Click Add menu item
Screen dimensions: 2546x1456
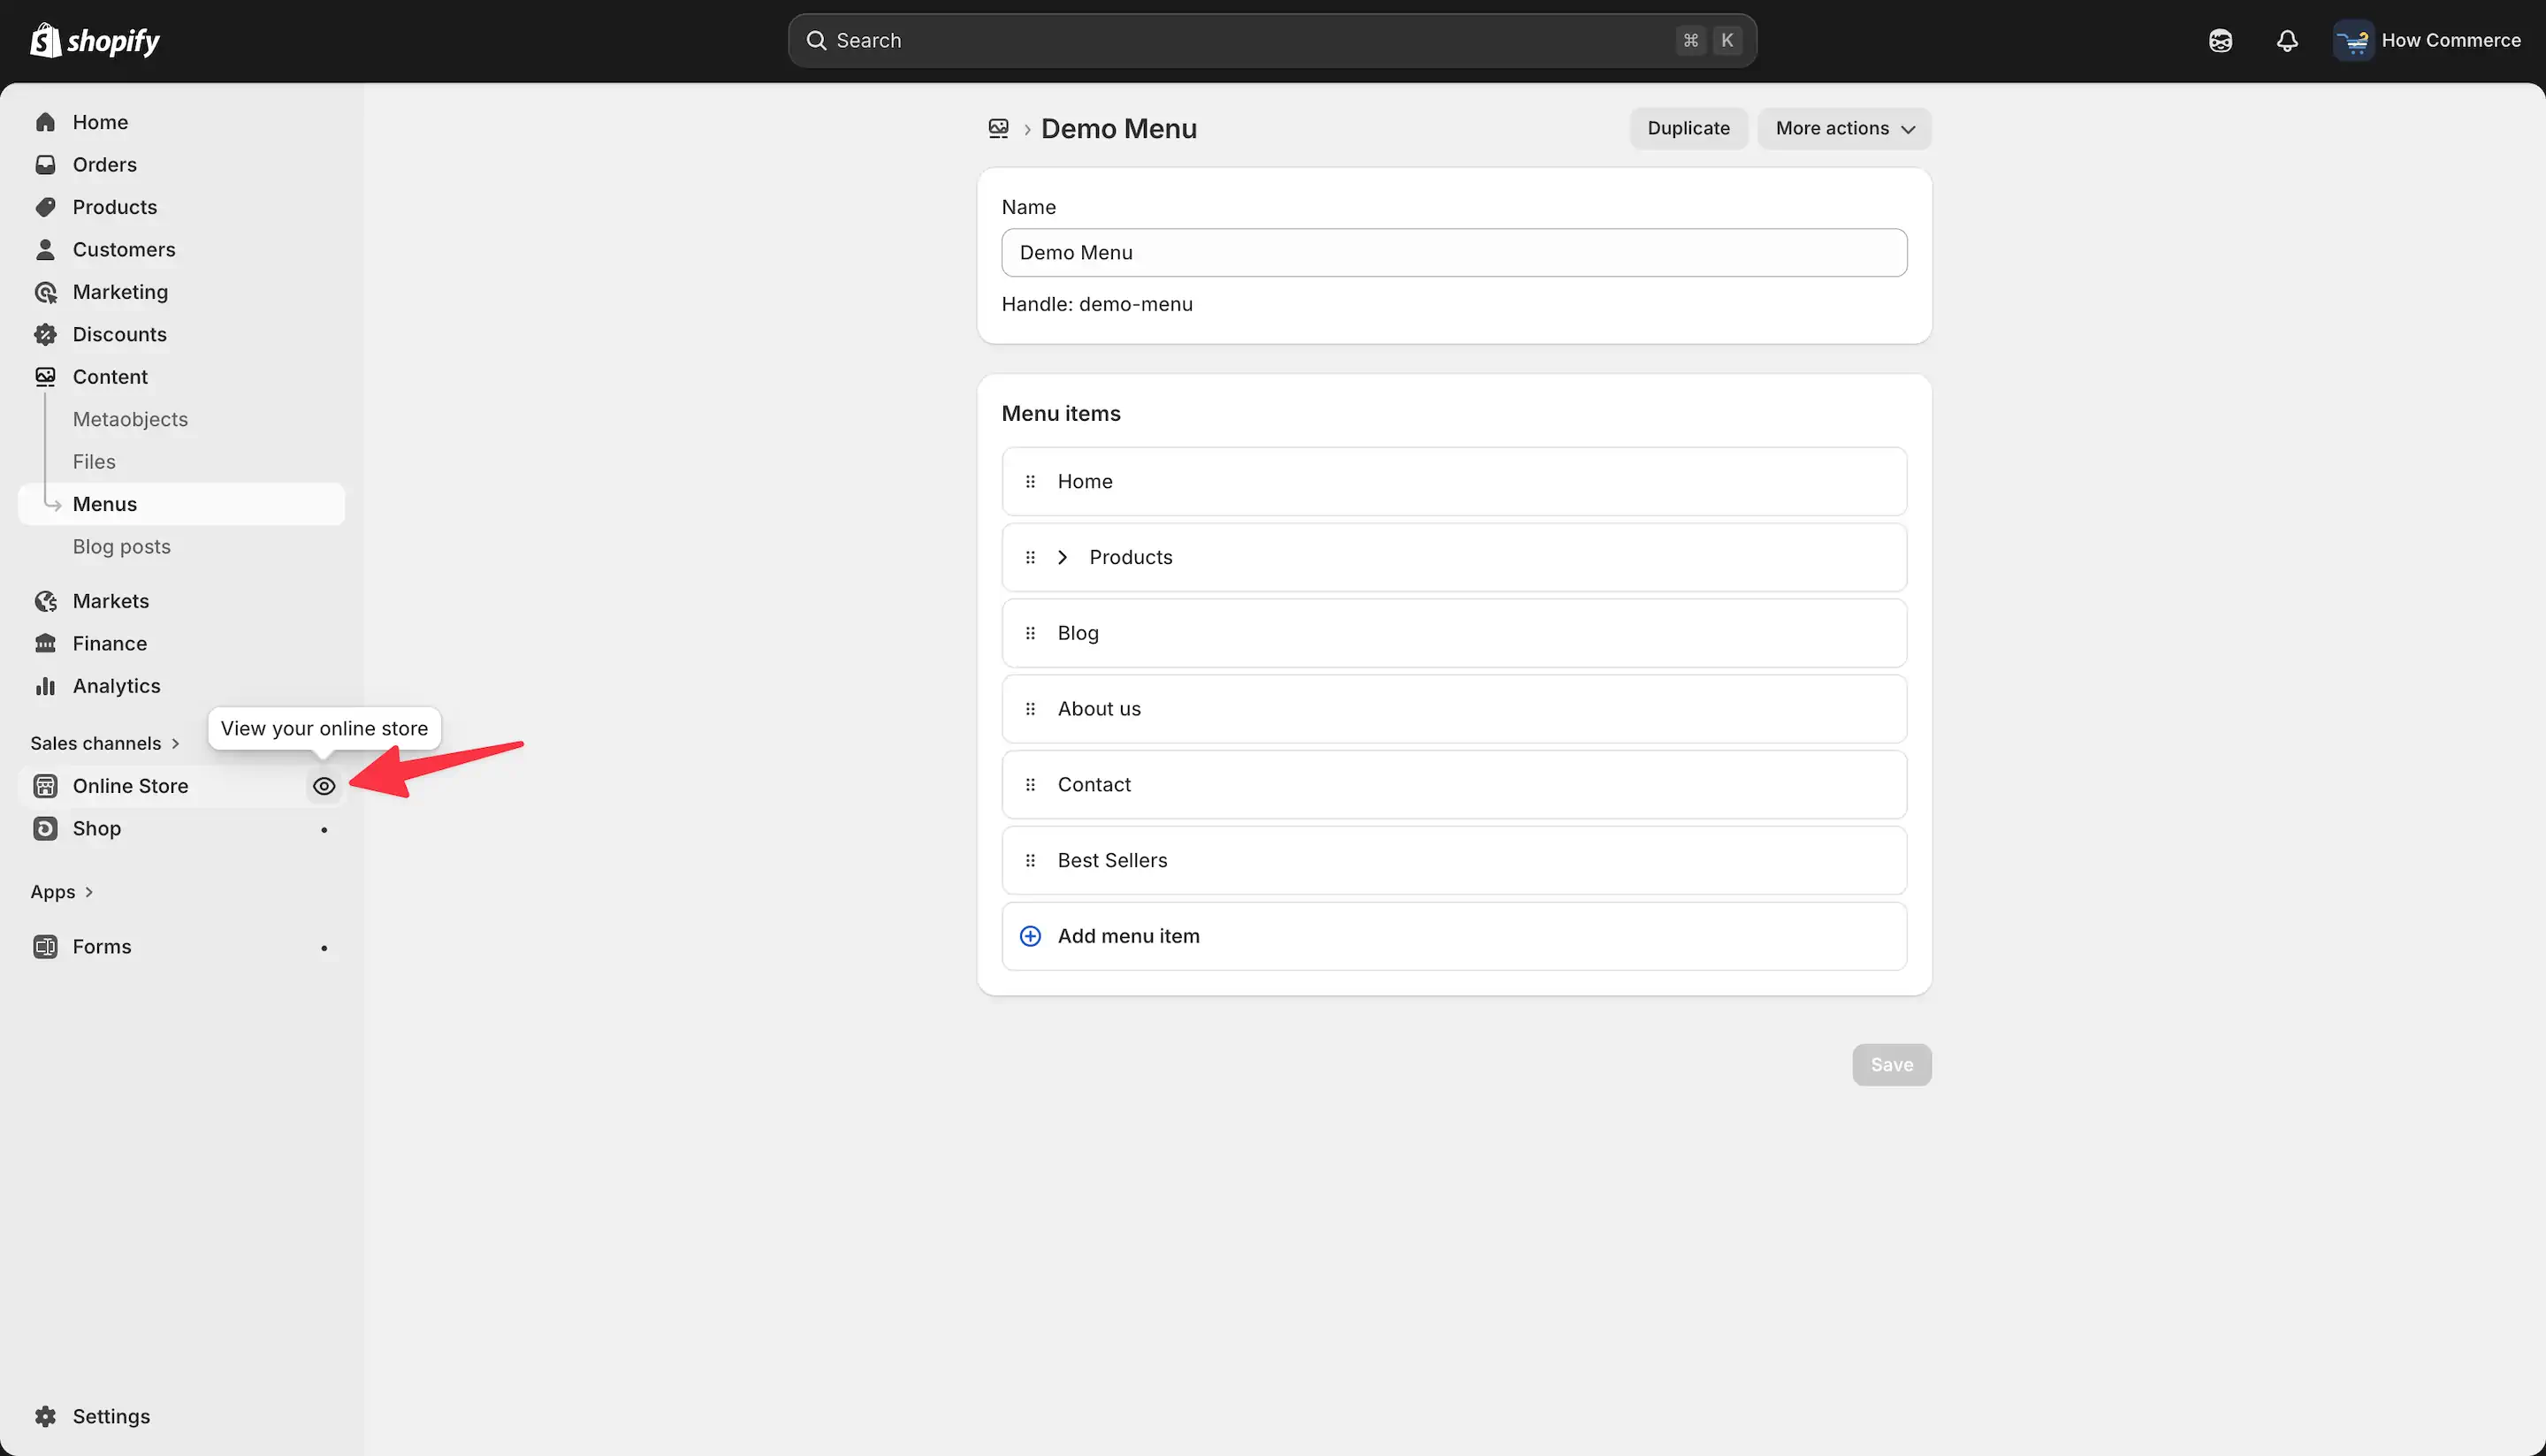coord(1453,936)
